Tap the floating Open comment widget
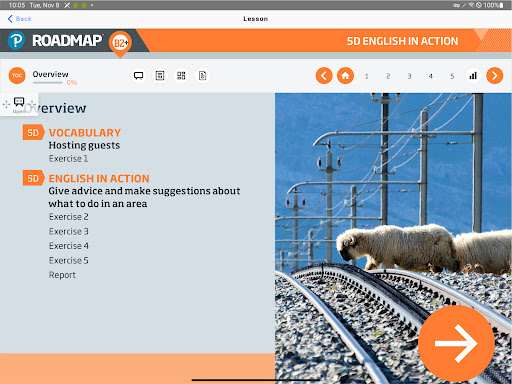The image size is (512, 384). click(19, 104)
